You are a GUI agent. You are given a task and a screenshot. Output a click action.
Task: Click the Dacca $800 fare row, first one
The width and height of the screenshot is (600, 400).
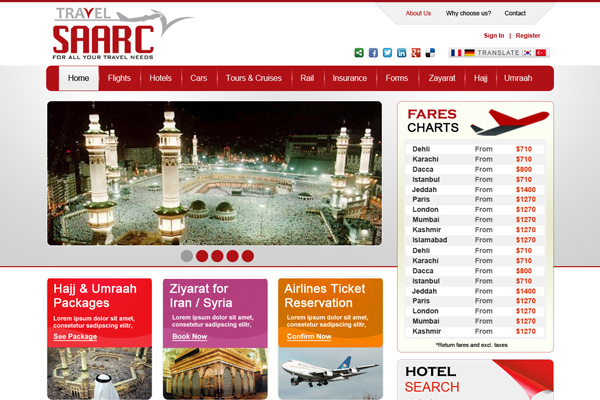point(475,169)
